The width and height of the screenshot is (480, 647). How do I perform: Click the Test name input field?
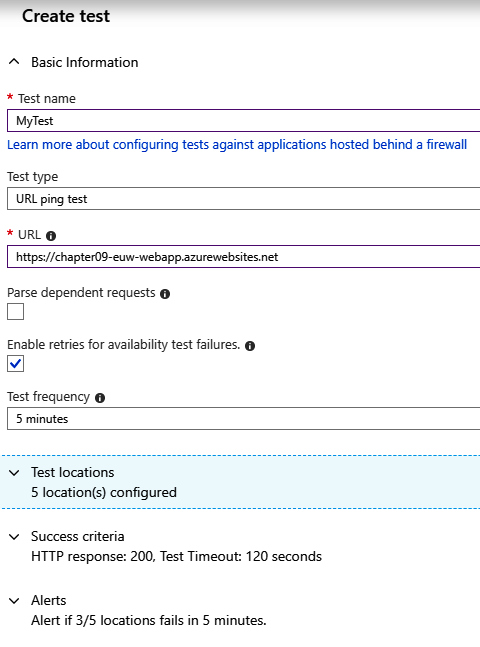[244, 120]
